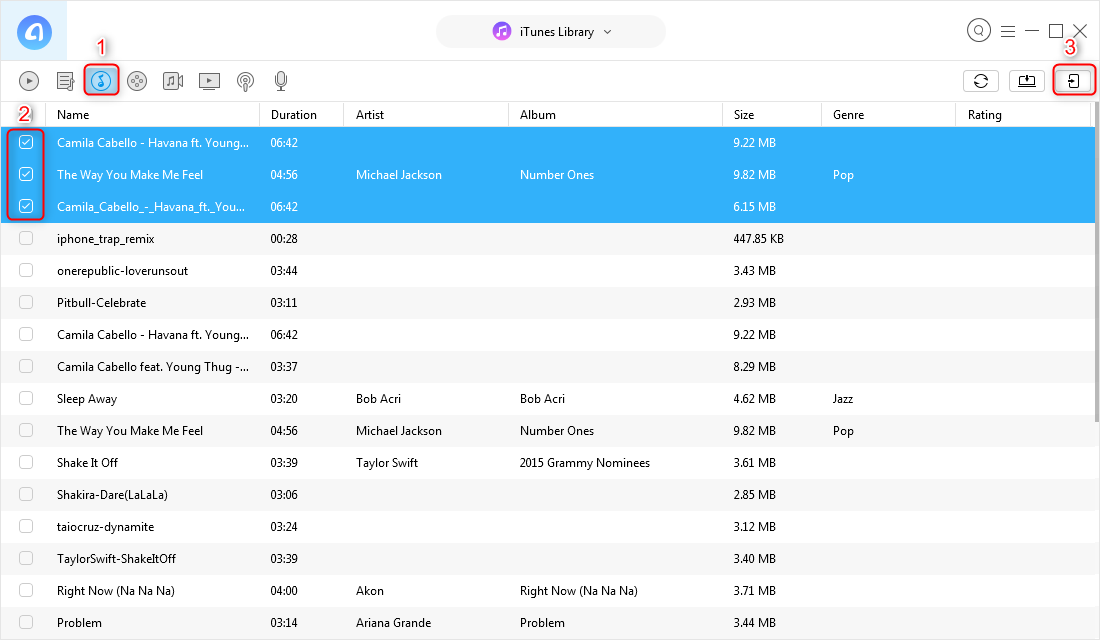Screen dimensions: 1100x640
Task: Uncheck the selected The Way You Make Me Feel
Action: pyautogui.click(x=26, y=174)
